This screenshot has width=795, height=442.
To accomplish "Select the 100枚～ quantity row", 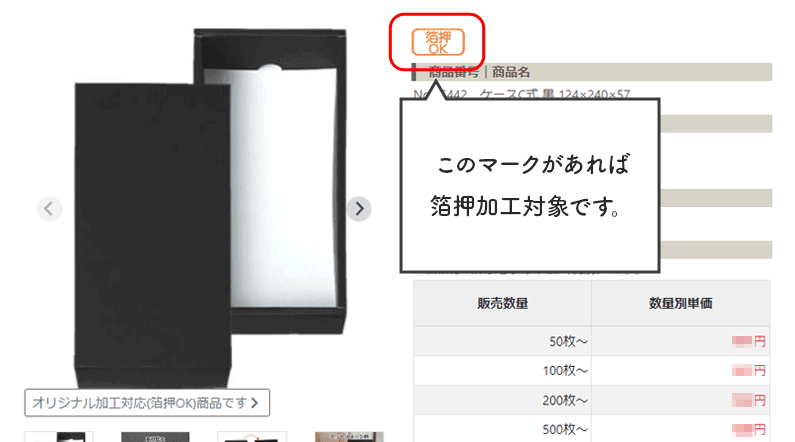I will coord(592,371).
